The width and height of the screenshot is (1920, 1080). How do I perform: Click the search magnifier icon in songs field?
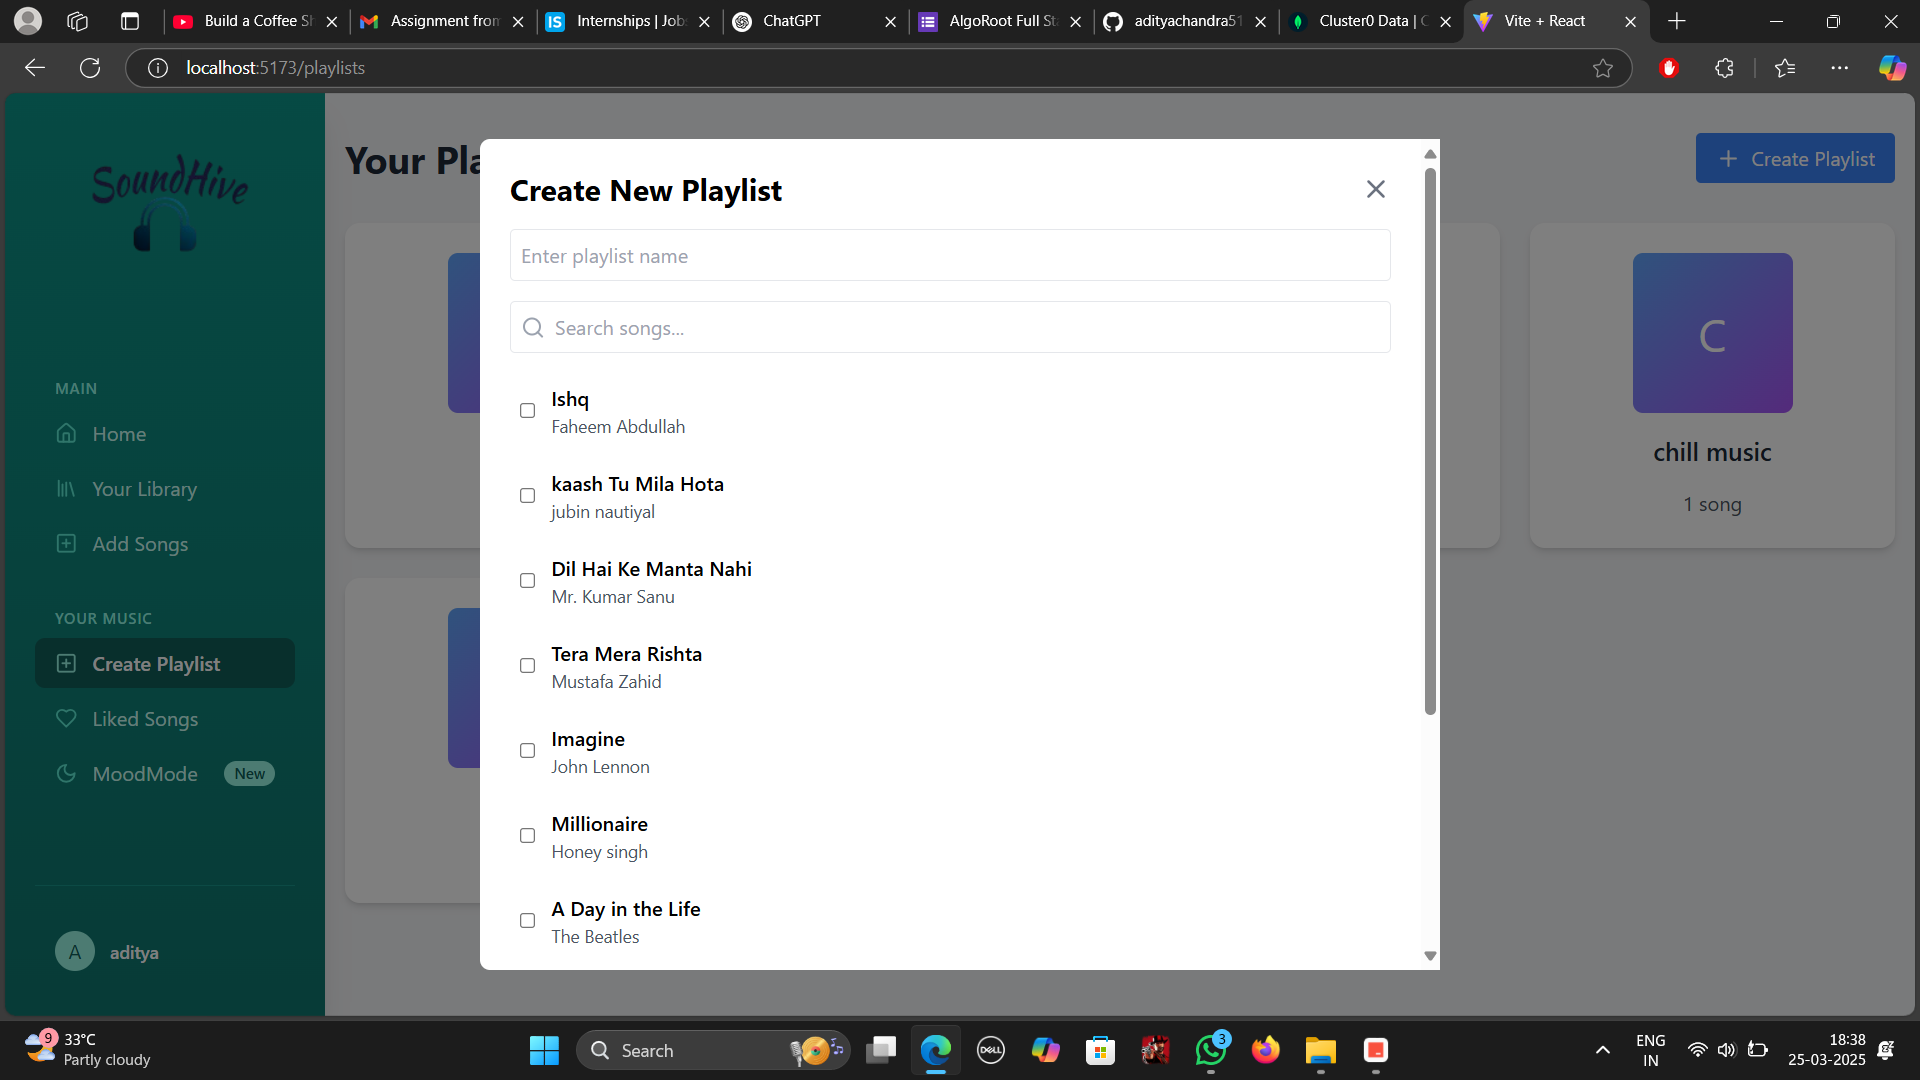click(x=533, y=328)
